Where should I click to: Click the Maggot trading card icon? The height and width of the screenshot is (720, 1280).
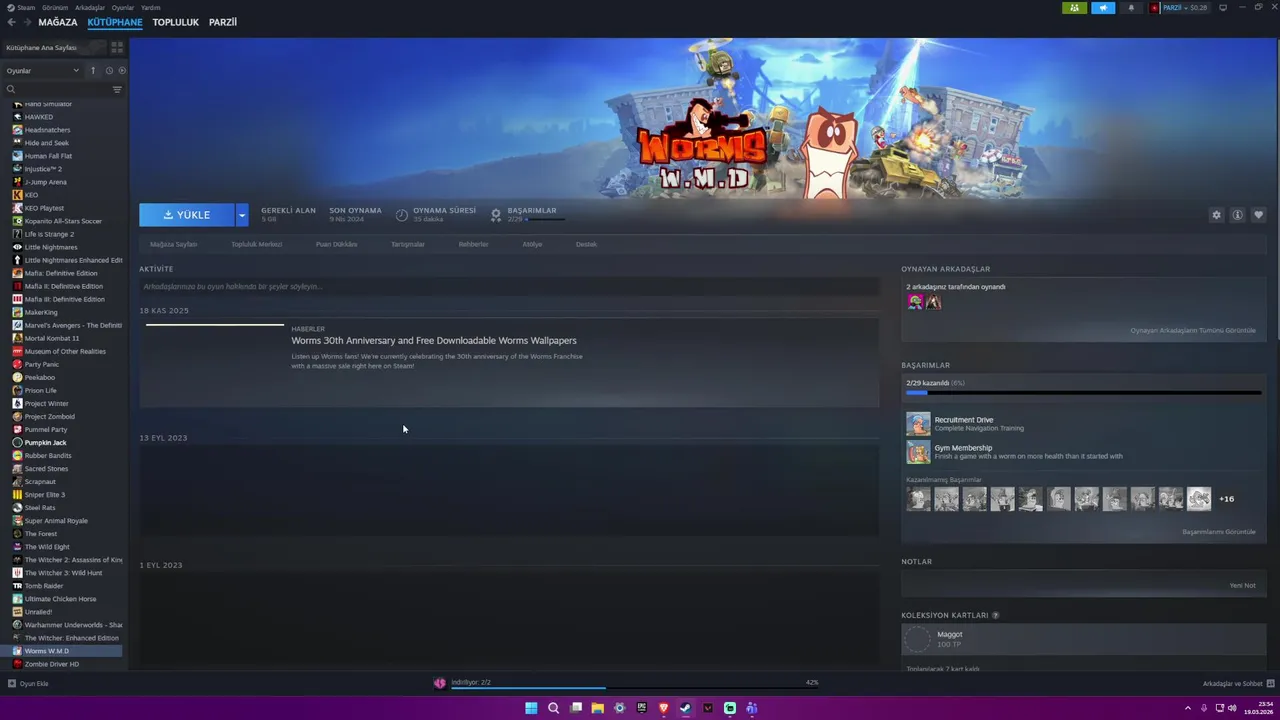917,640
